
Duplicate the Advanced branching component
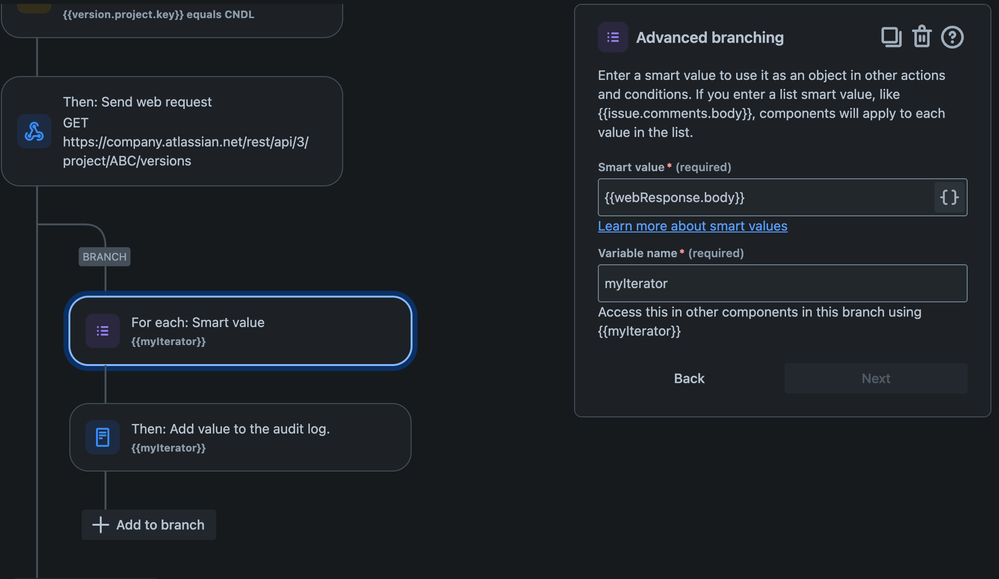click(890, 38)
